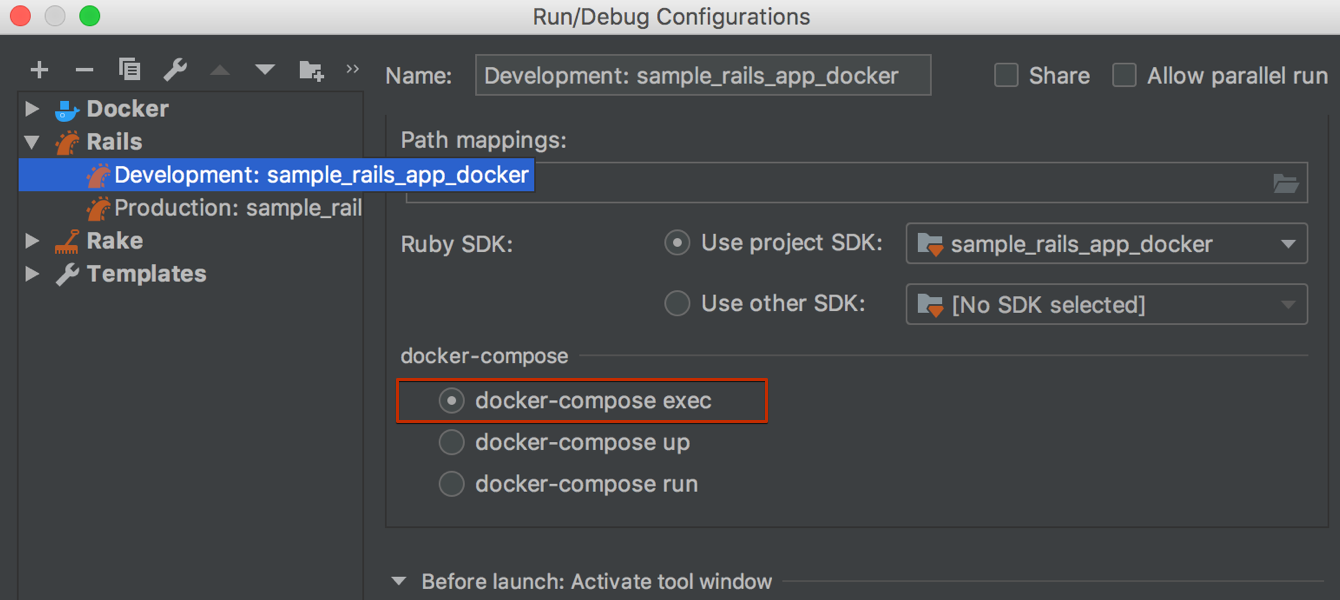The image size is (1340, 600).
Task: Expand the Templates section
Action: tap(32, 273)
